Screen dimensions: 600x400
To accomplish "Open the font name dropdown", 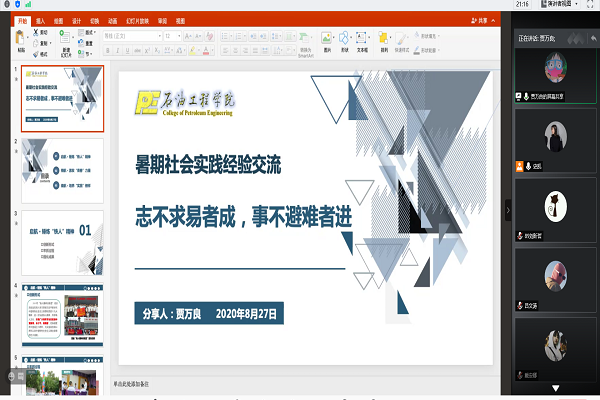I will [134, 35].
